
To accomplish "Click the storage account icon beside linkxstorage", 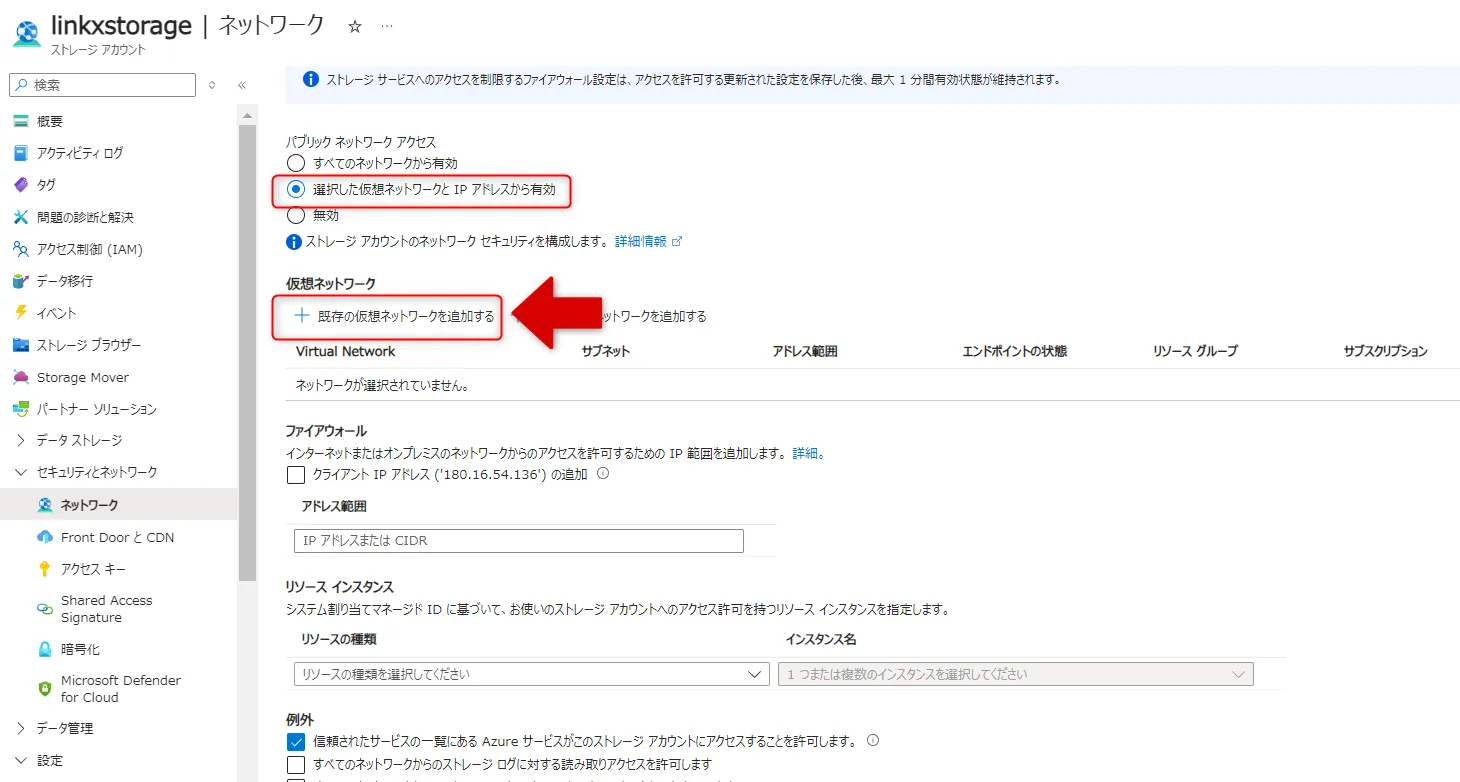I will point(26,33).
